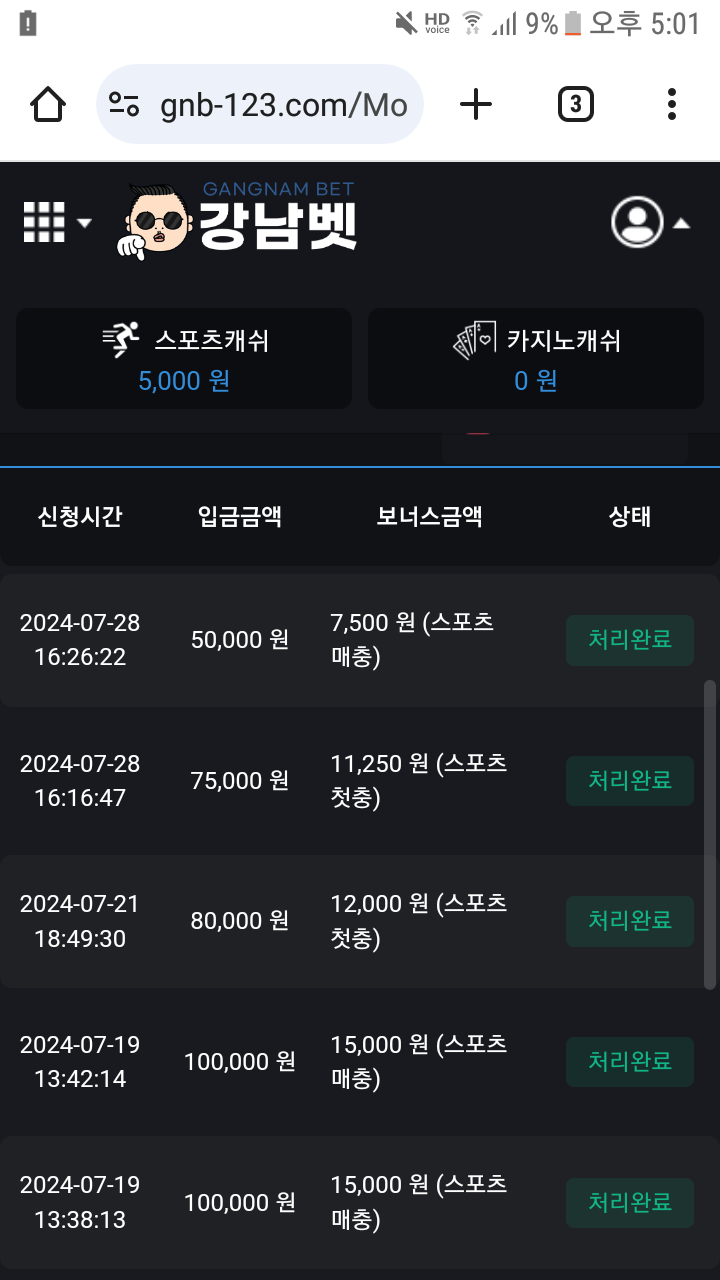Click the 보너스금액 column header
The height and width of the screenshot is (1280, 720).
(x=430, y=517)
